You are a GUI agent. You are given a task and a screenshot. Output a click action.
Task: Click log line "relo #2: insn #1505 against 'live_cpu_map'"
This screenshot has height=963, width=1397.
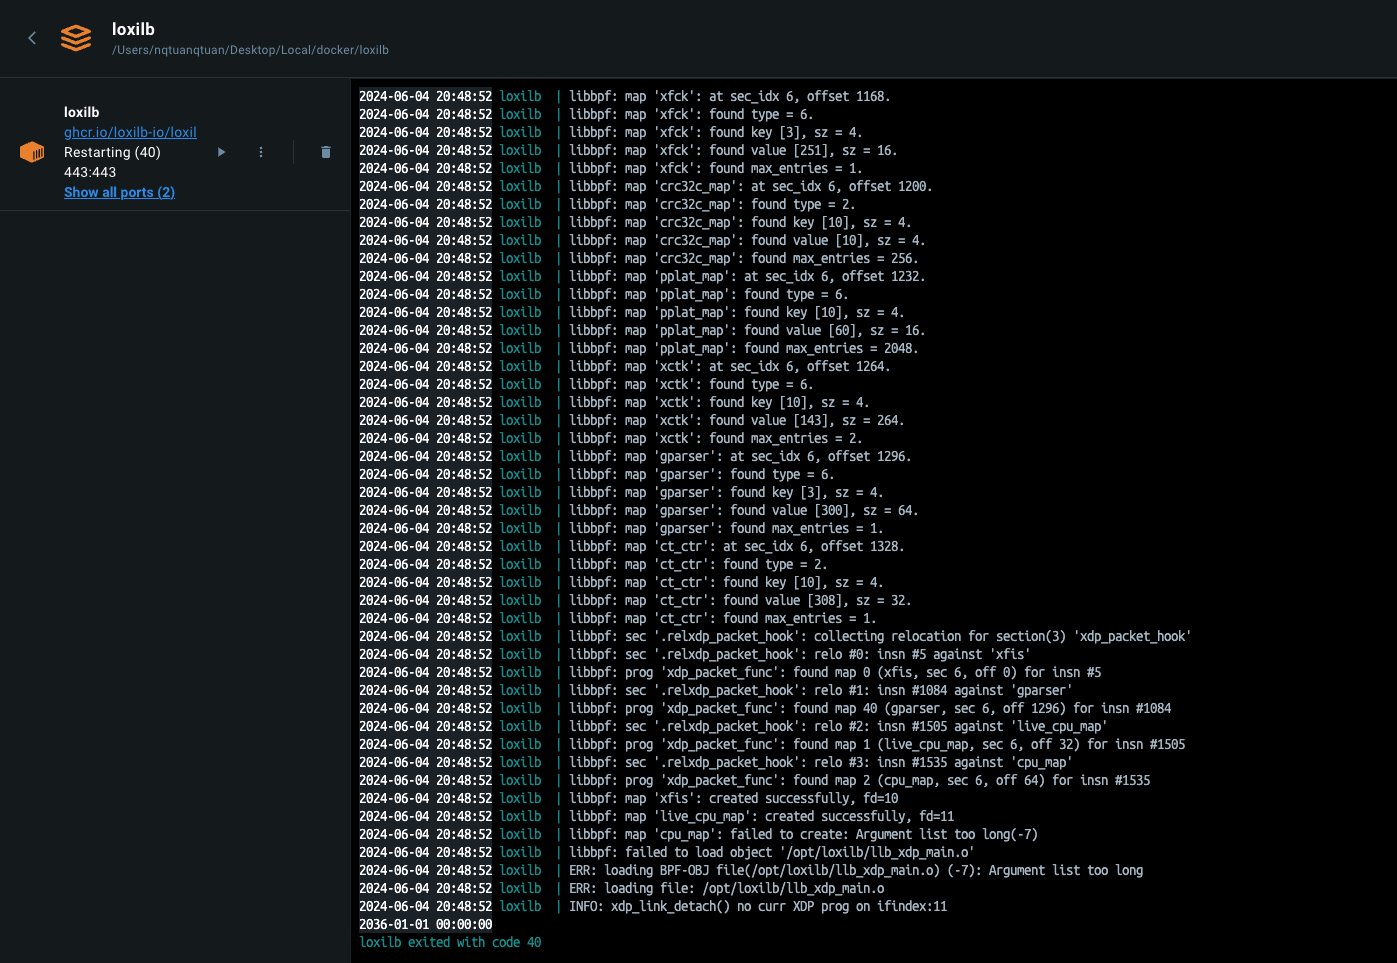point(733,726)
